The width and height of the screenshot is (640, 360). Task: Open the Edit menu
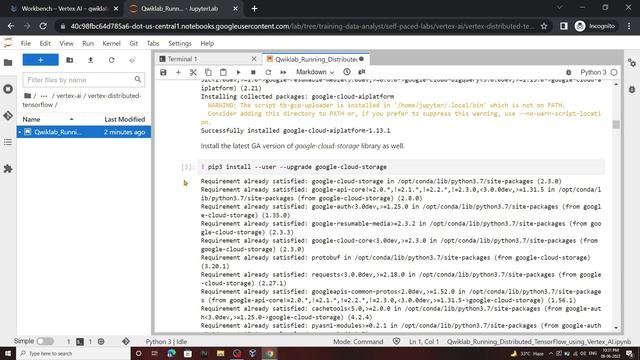(x=45, y=43)
